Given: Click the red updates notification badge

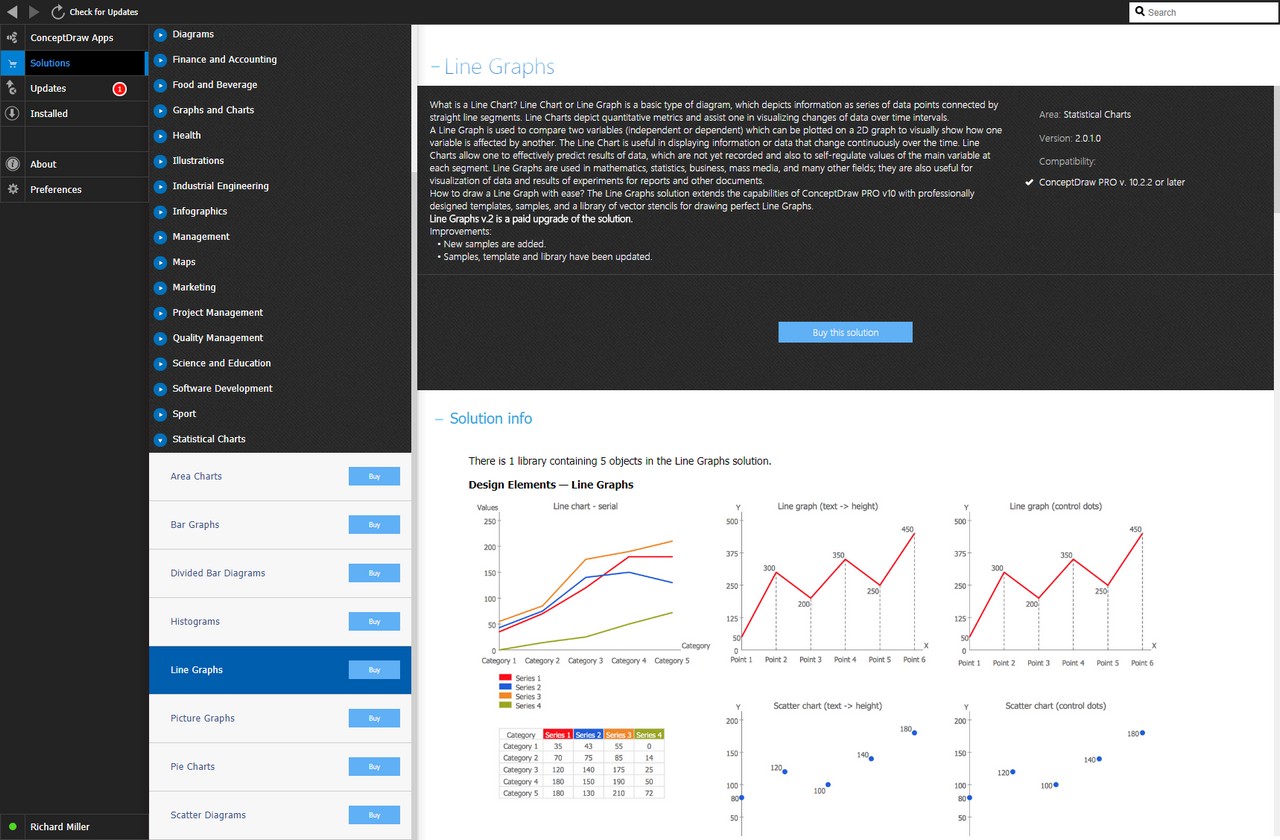Looking at the screenshot, I should [120, 89].
